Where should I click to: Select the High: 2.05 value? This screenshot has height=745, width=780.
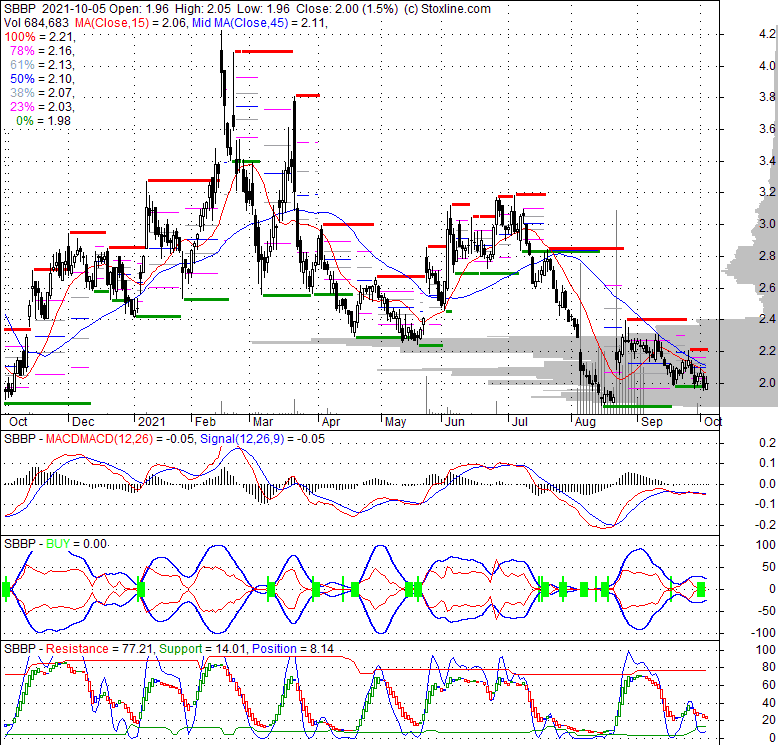tap(202, 8)
